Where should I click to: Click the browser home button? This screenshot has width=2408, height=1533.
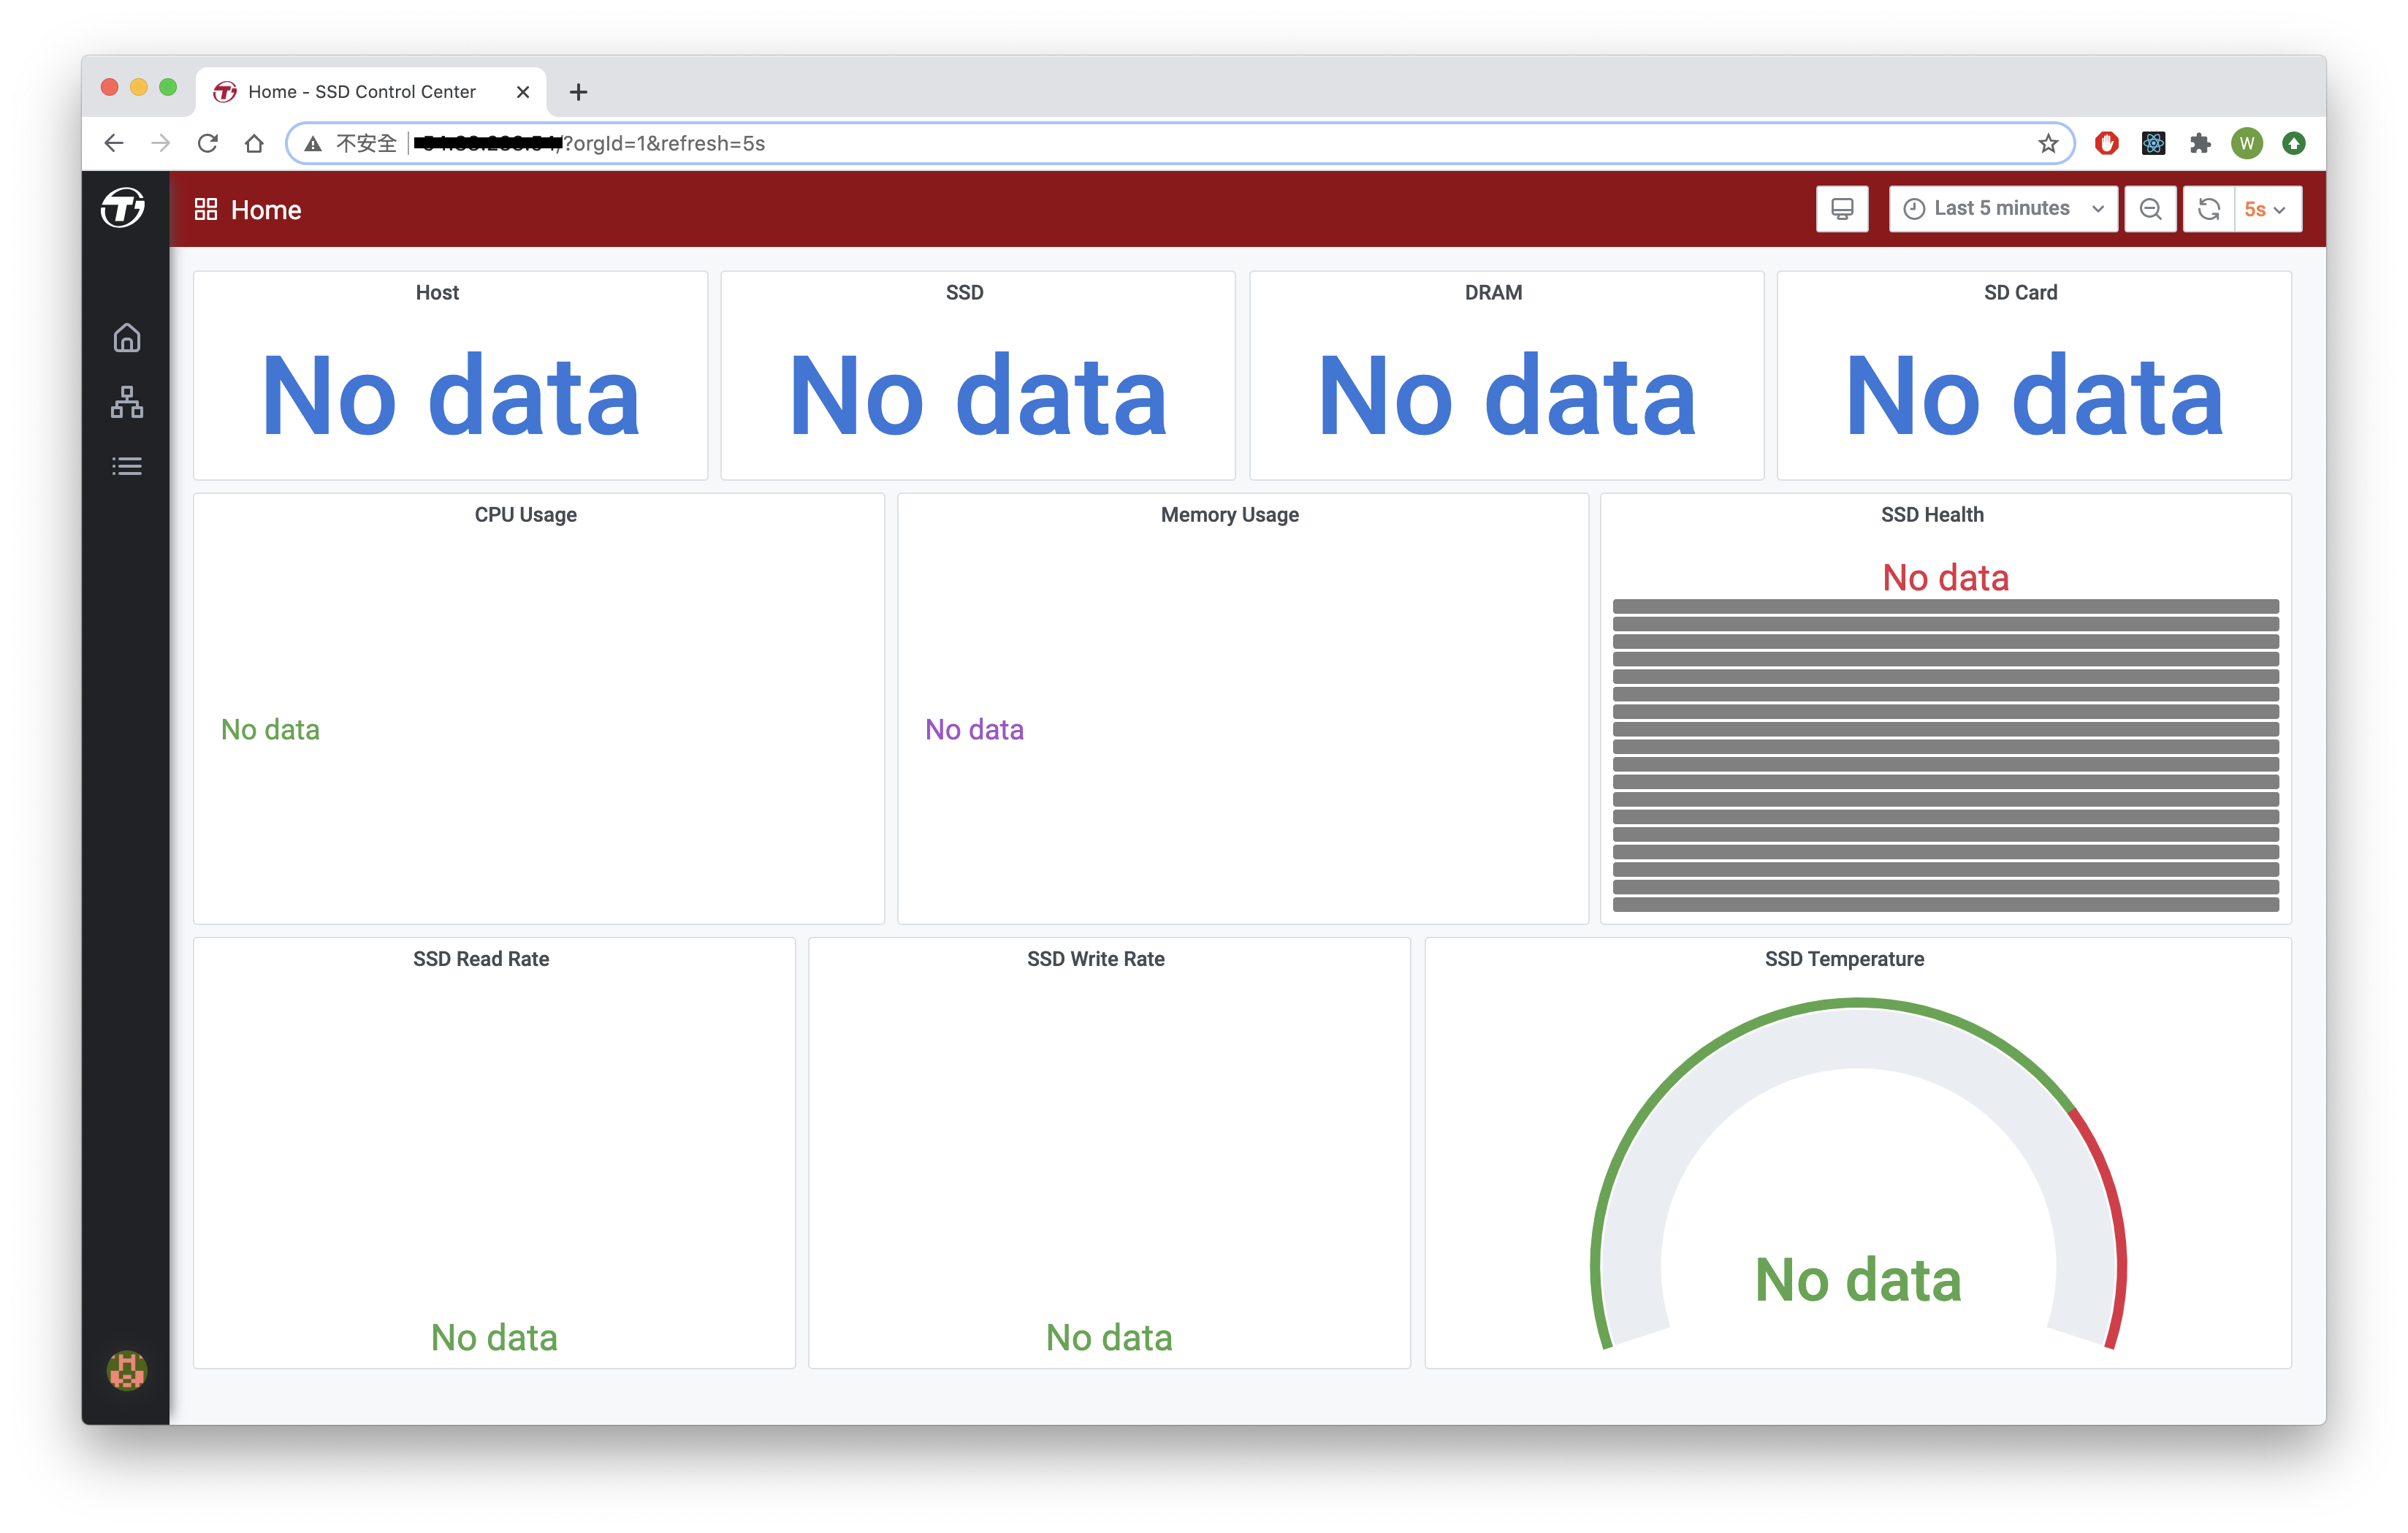pos(254,143)
